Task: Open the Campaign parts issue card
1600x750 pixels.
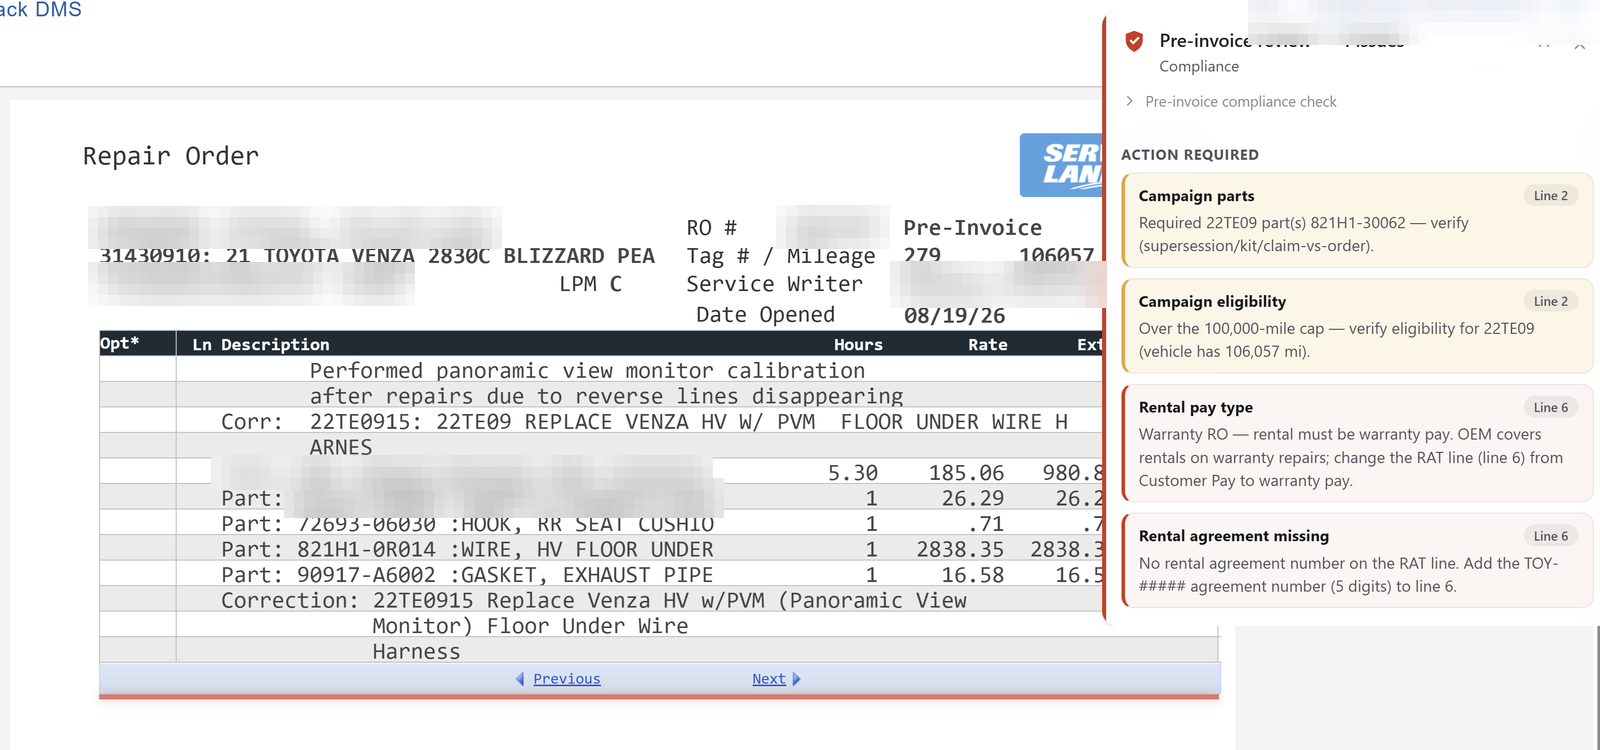Action: pos(1357,220)
